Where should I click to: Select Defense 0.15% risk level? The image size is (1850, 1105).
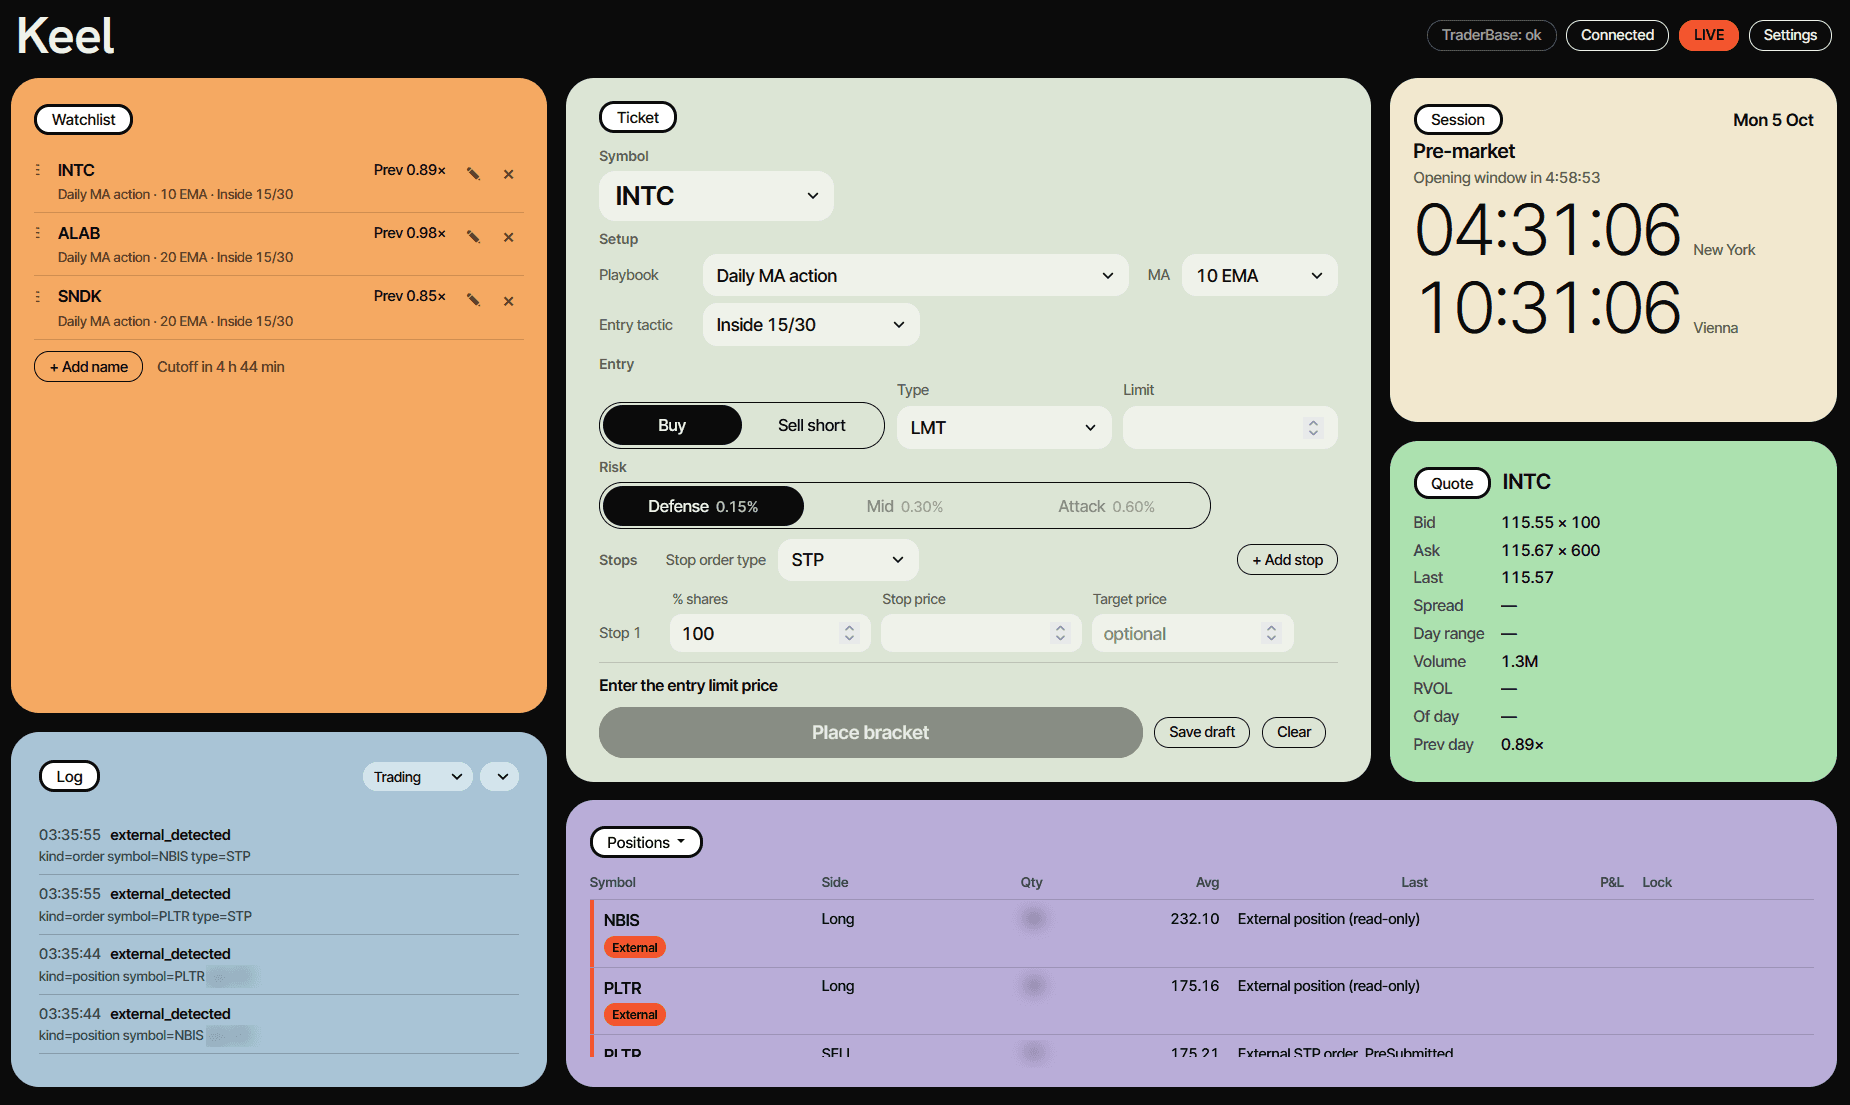click(703, 506)
